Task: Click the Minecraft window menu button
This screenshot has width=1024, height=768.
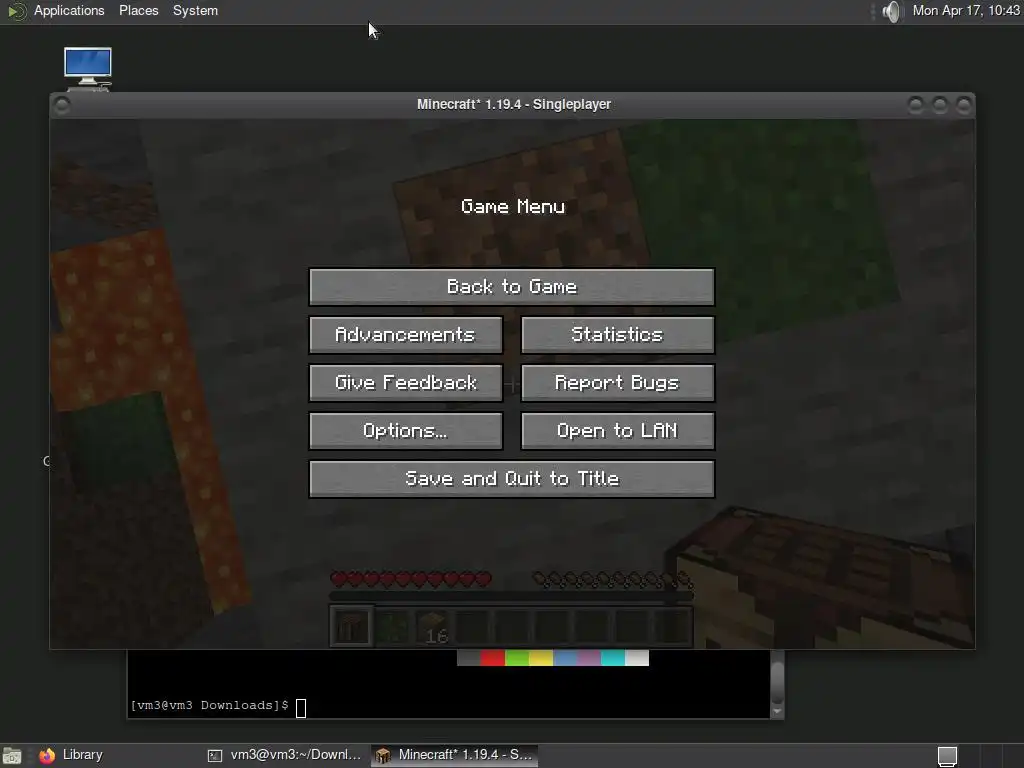Action: tap(62, 105)
